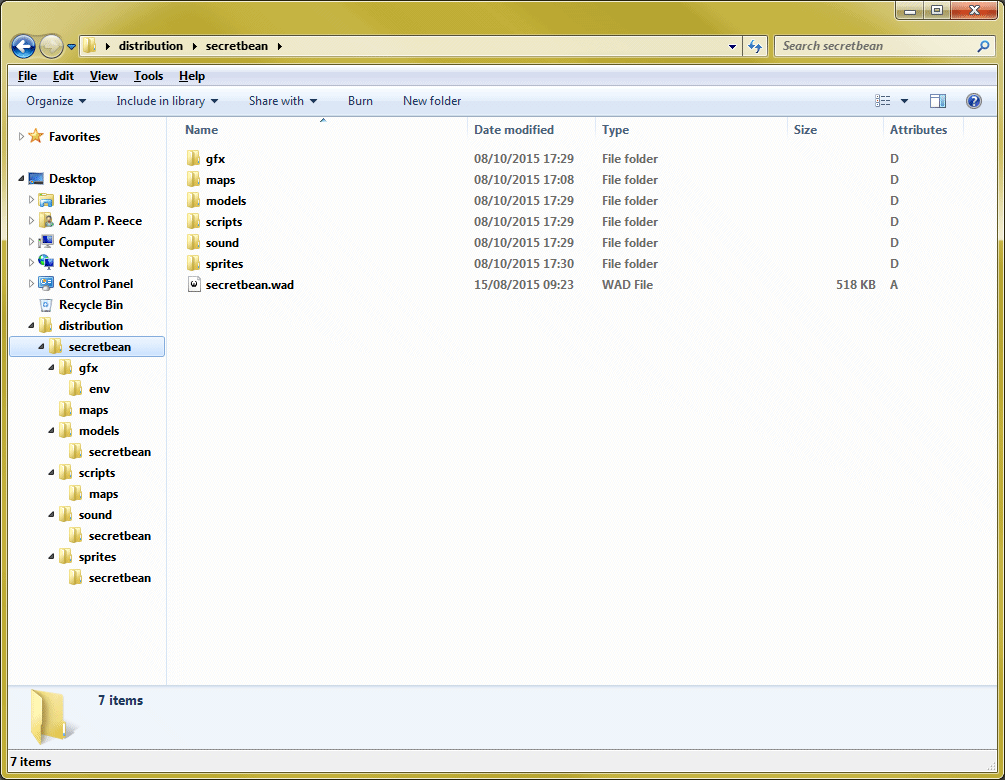Open the Tools menu
The width and height of the screenshot is (1005, 780).
click(x=148, y=76)
